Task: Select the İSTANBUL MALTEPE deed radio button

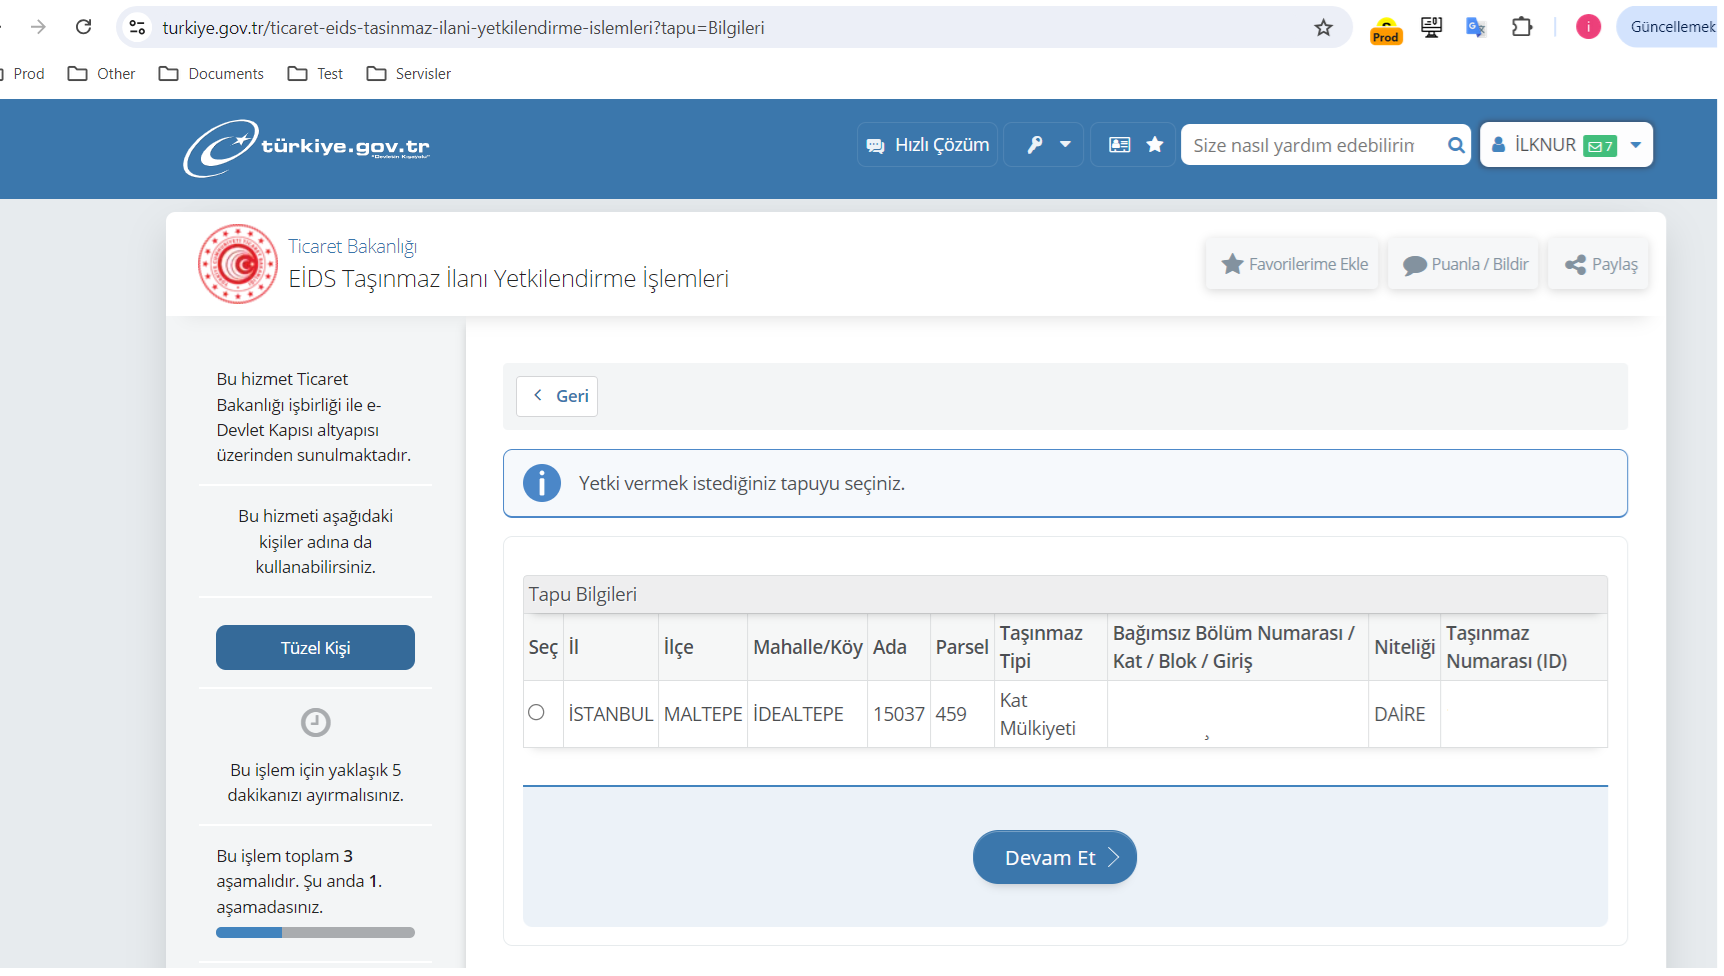Action: point(536,712)
